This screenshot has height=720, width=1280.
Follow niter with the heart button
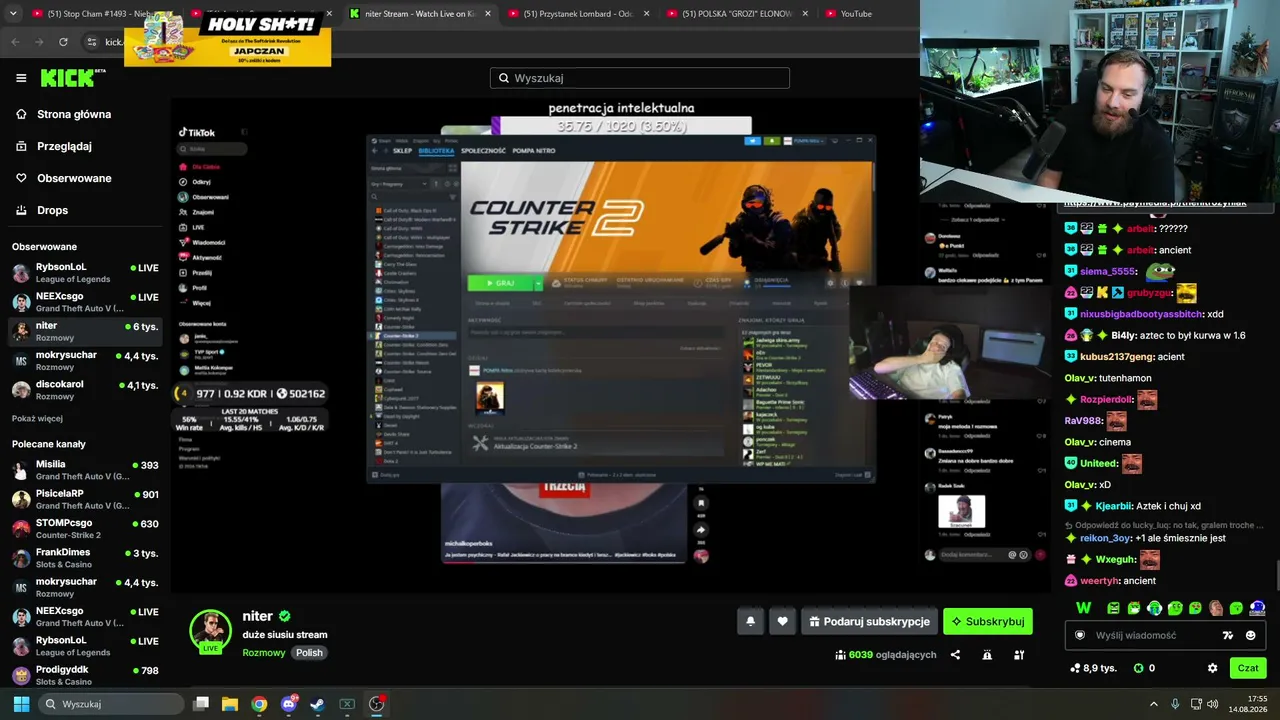pyautogui.click(x=782, y=621)
